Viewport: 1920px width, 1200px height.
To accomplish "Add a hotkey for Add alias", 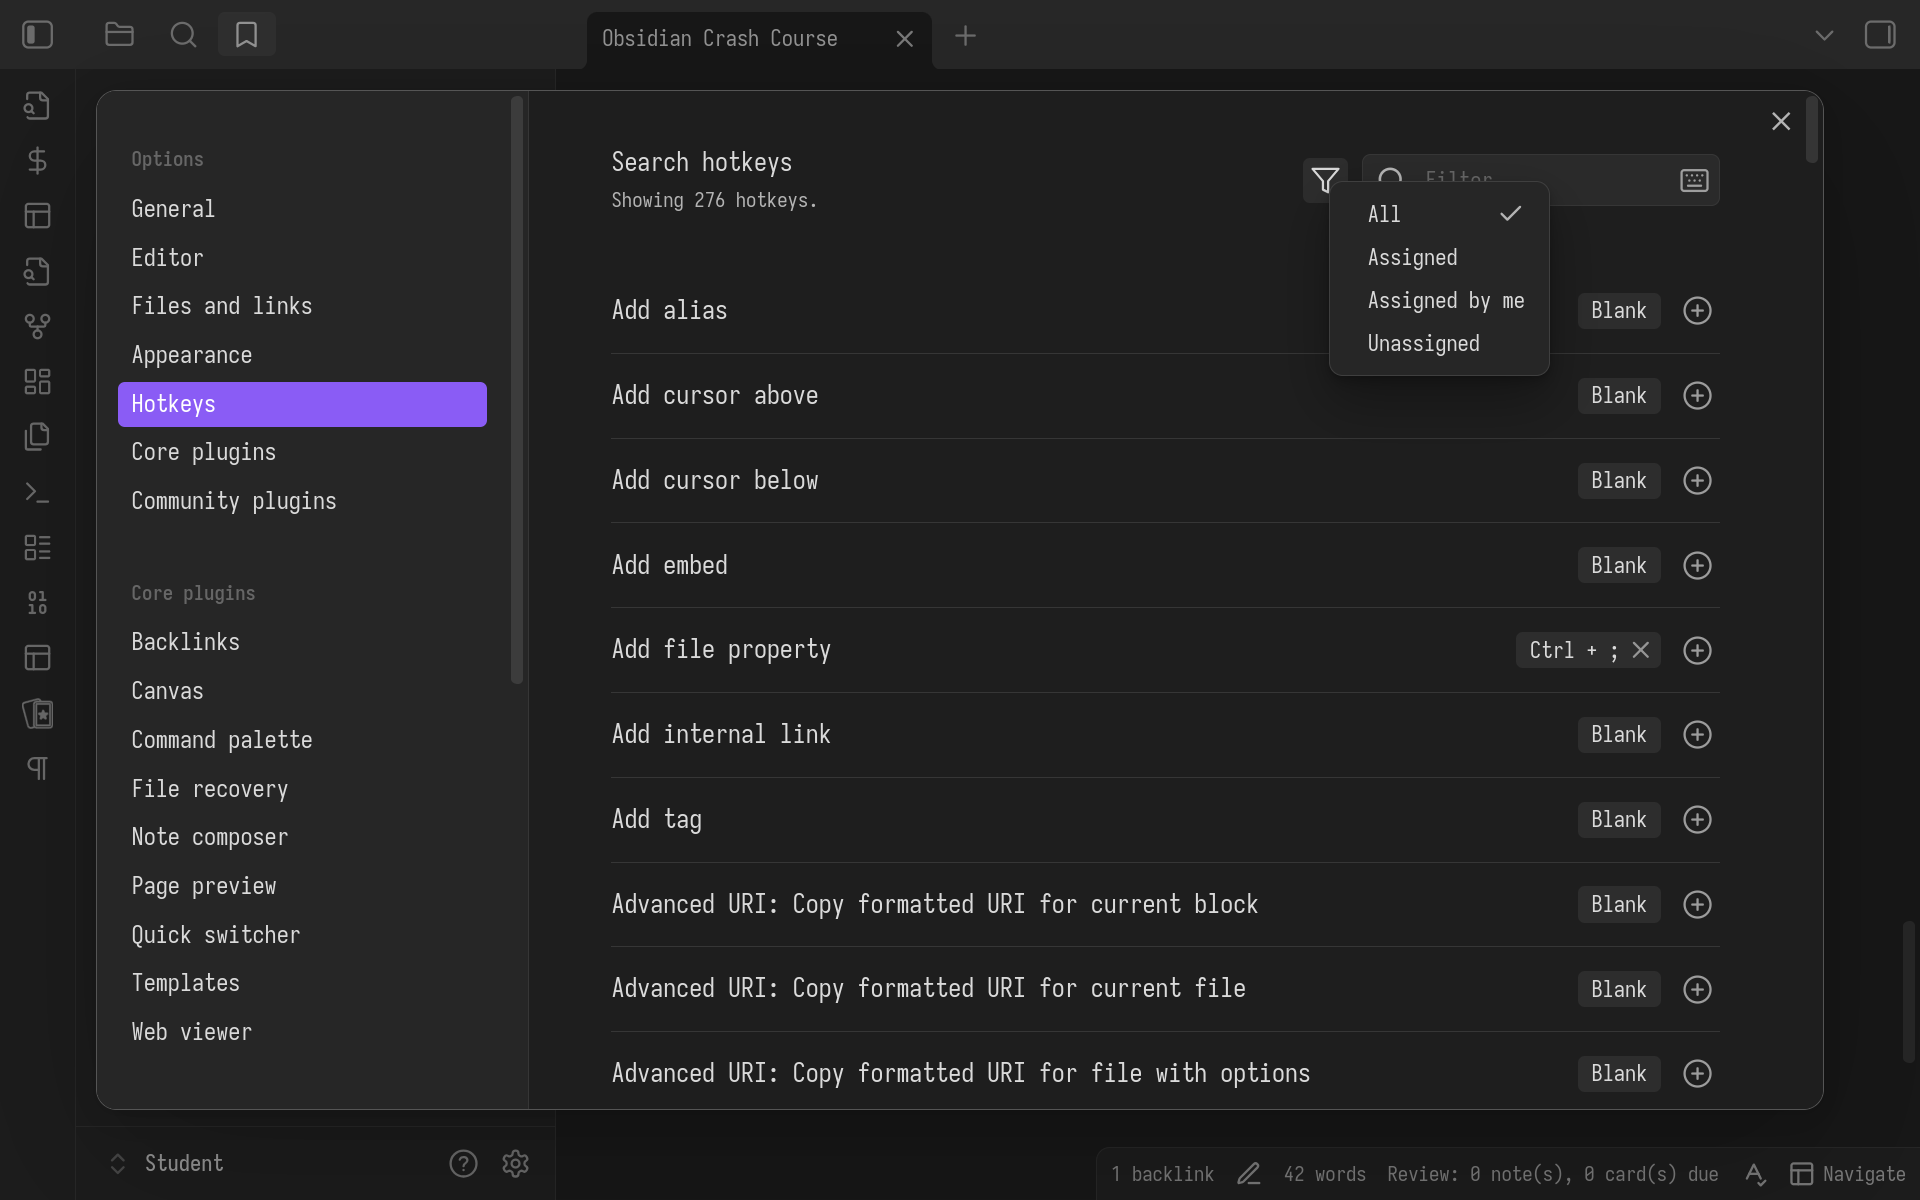I will click(x=1697, y=311).
